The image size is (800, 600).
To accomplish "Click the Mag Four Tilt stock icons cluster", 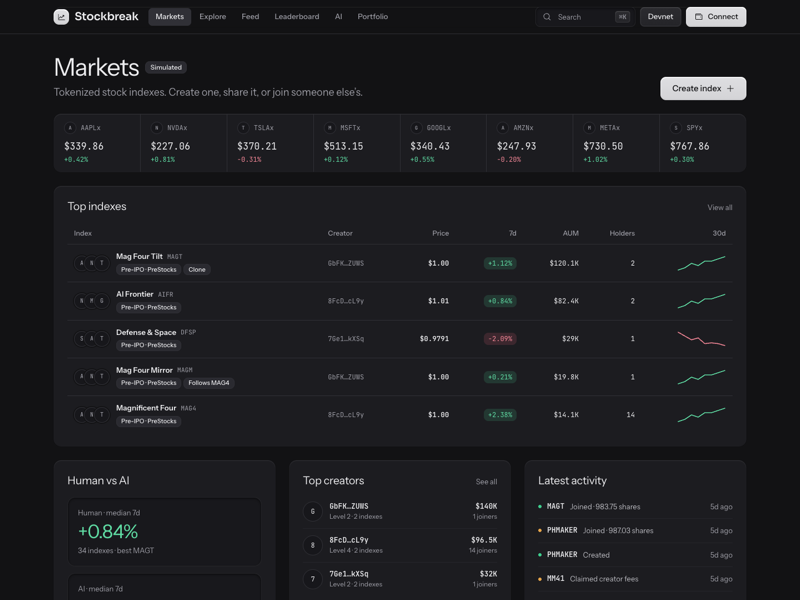I will point(91,263).
